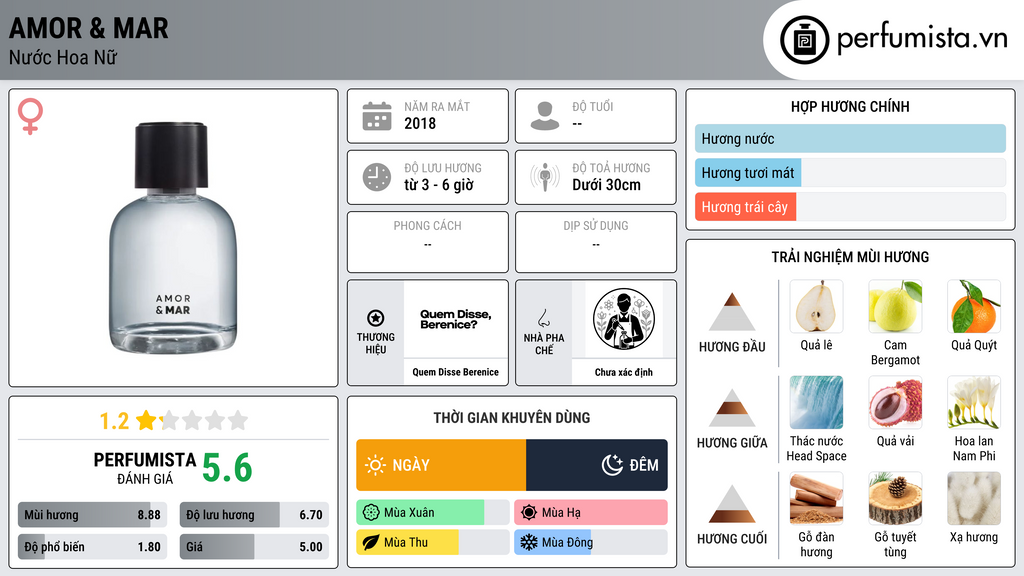Click the sillage icon for Độ toả hương
Viewport: 1024px width, 576px height.
(545, 177)
